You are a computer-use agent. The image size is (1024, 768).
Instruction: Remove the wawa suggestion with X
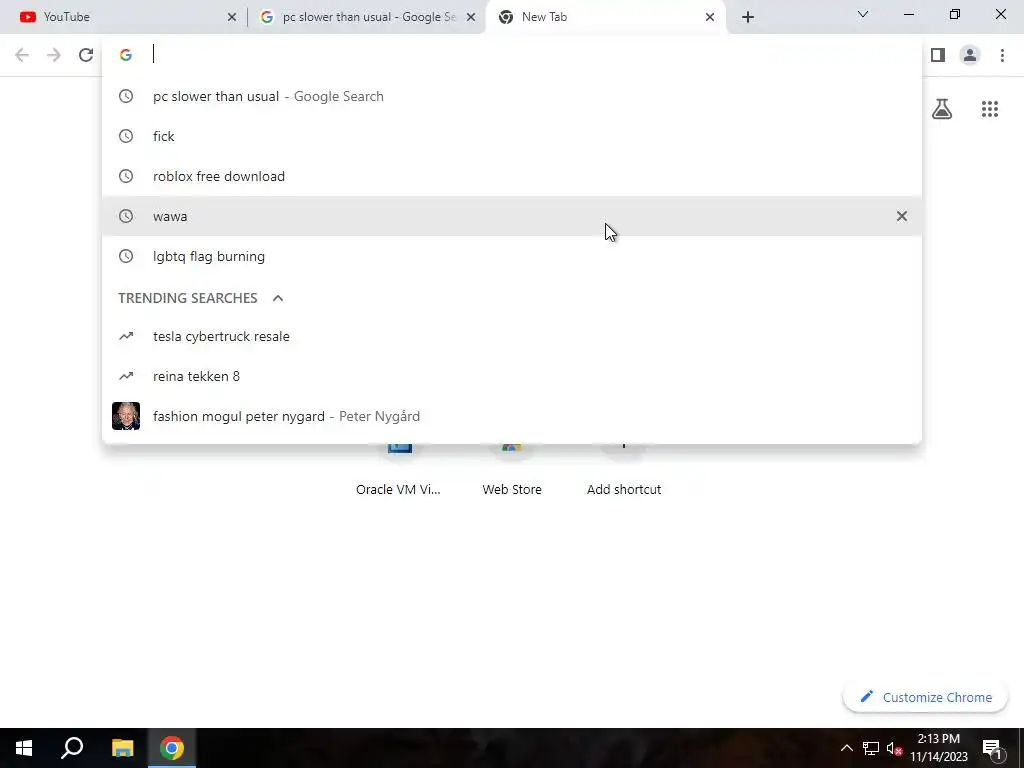[901, 216]
